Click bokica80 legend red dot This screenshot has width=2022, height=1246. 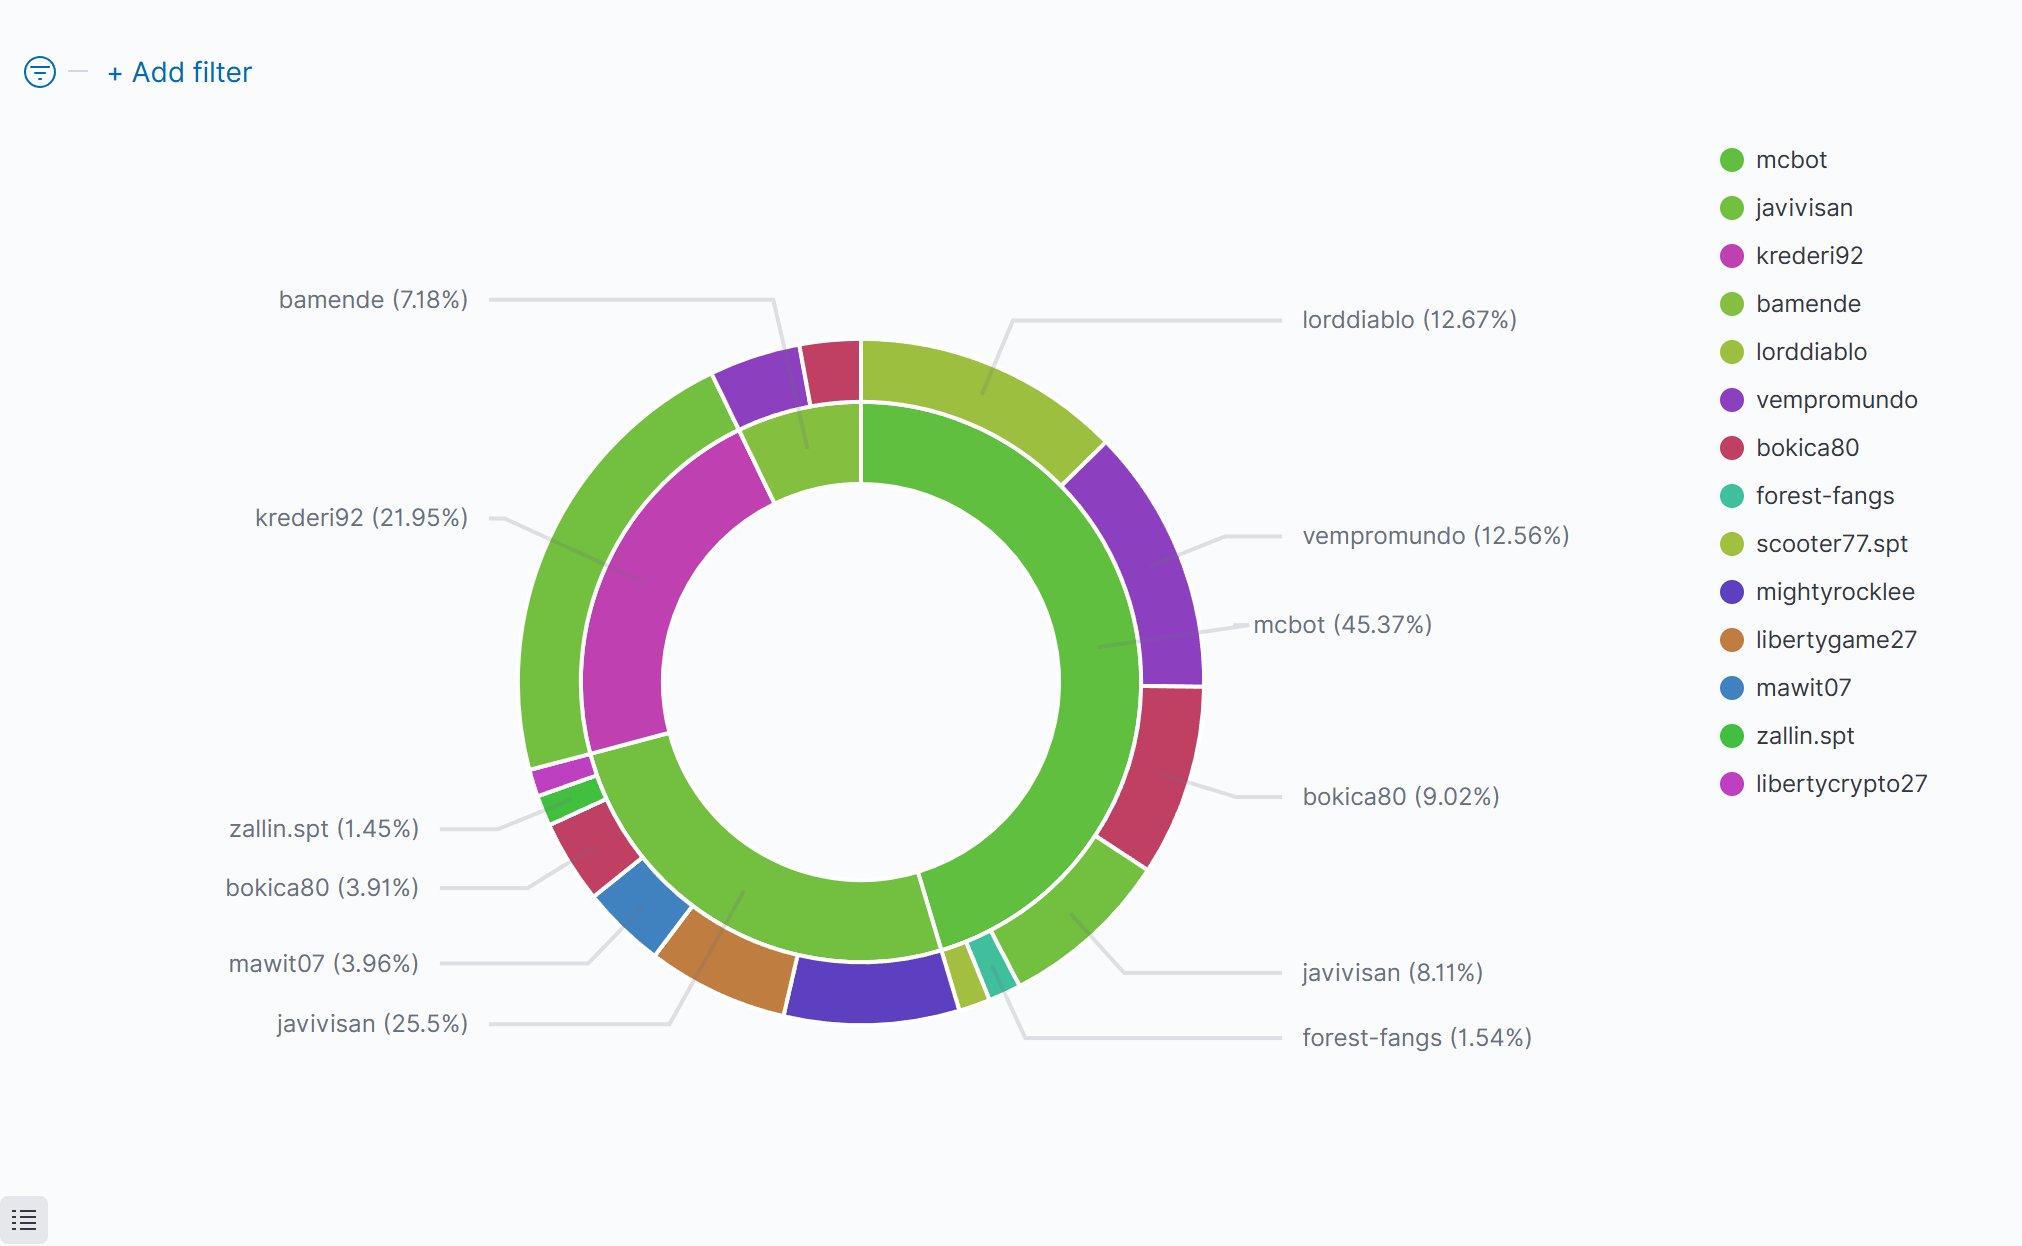[x=1731, y=448]
